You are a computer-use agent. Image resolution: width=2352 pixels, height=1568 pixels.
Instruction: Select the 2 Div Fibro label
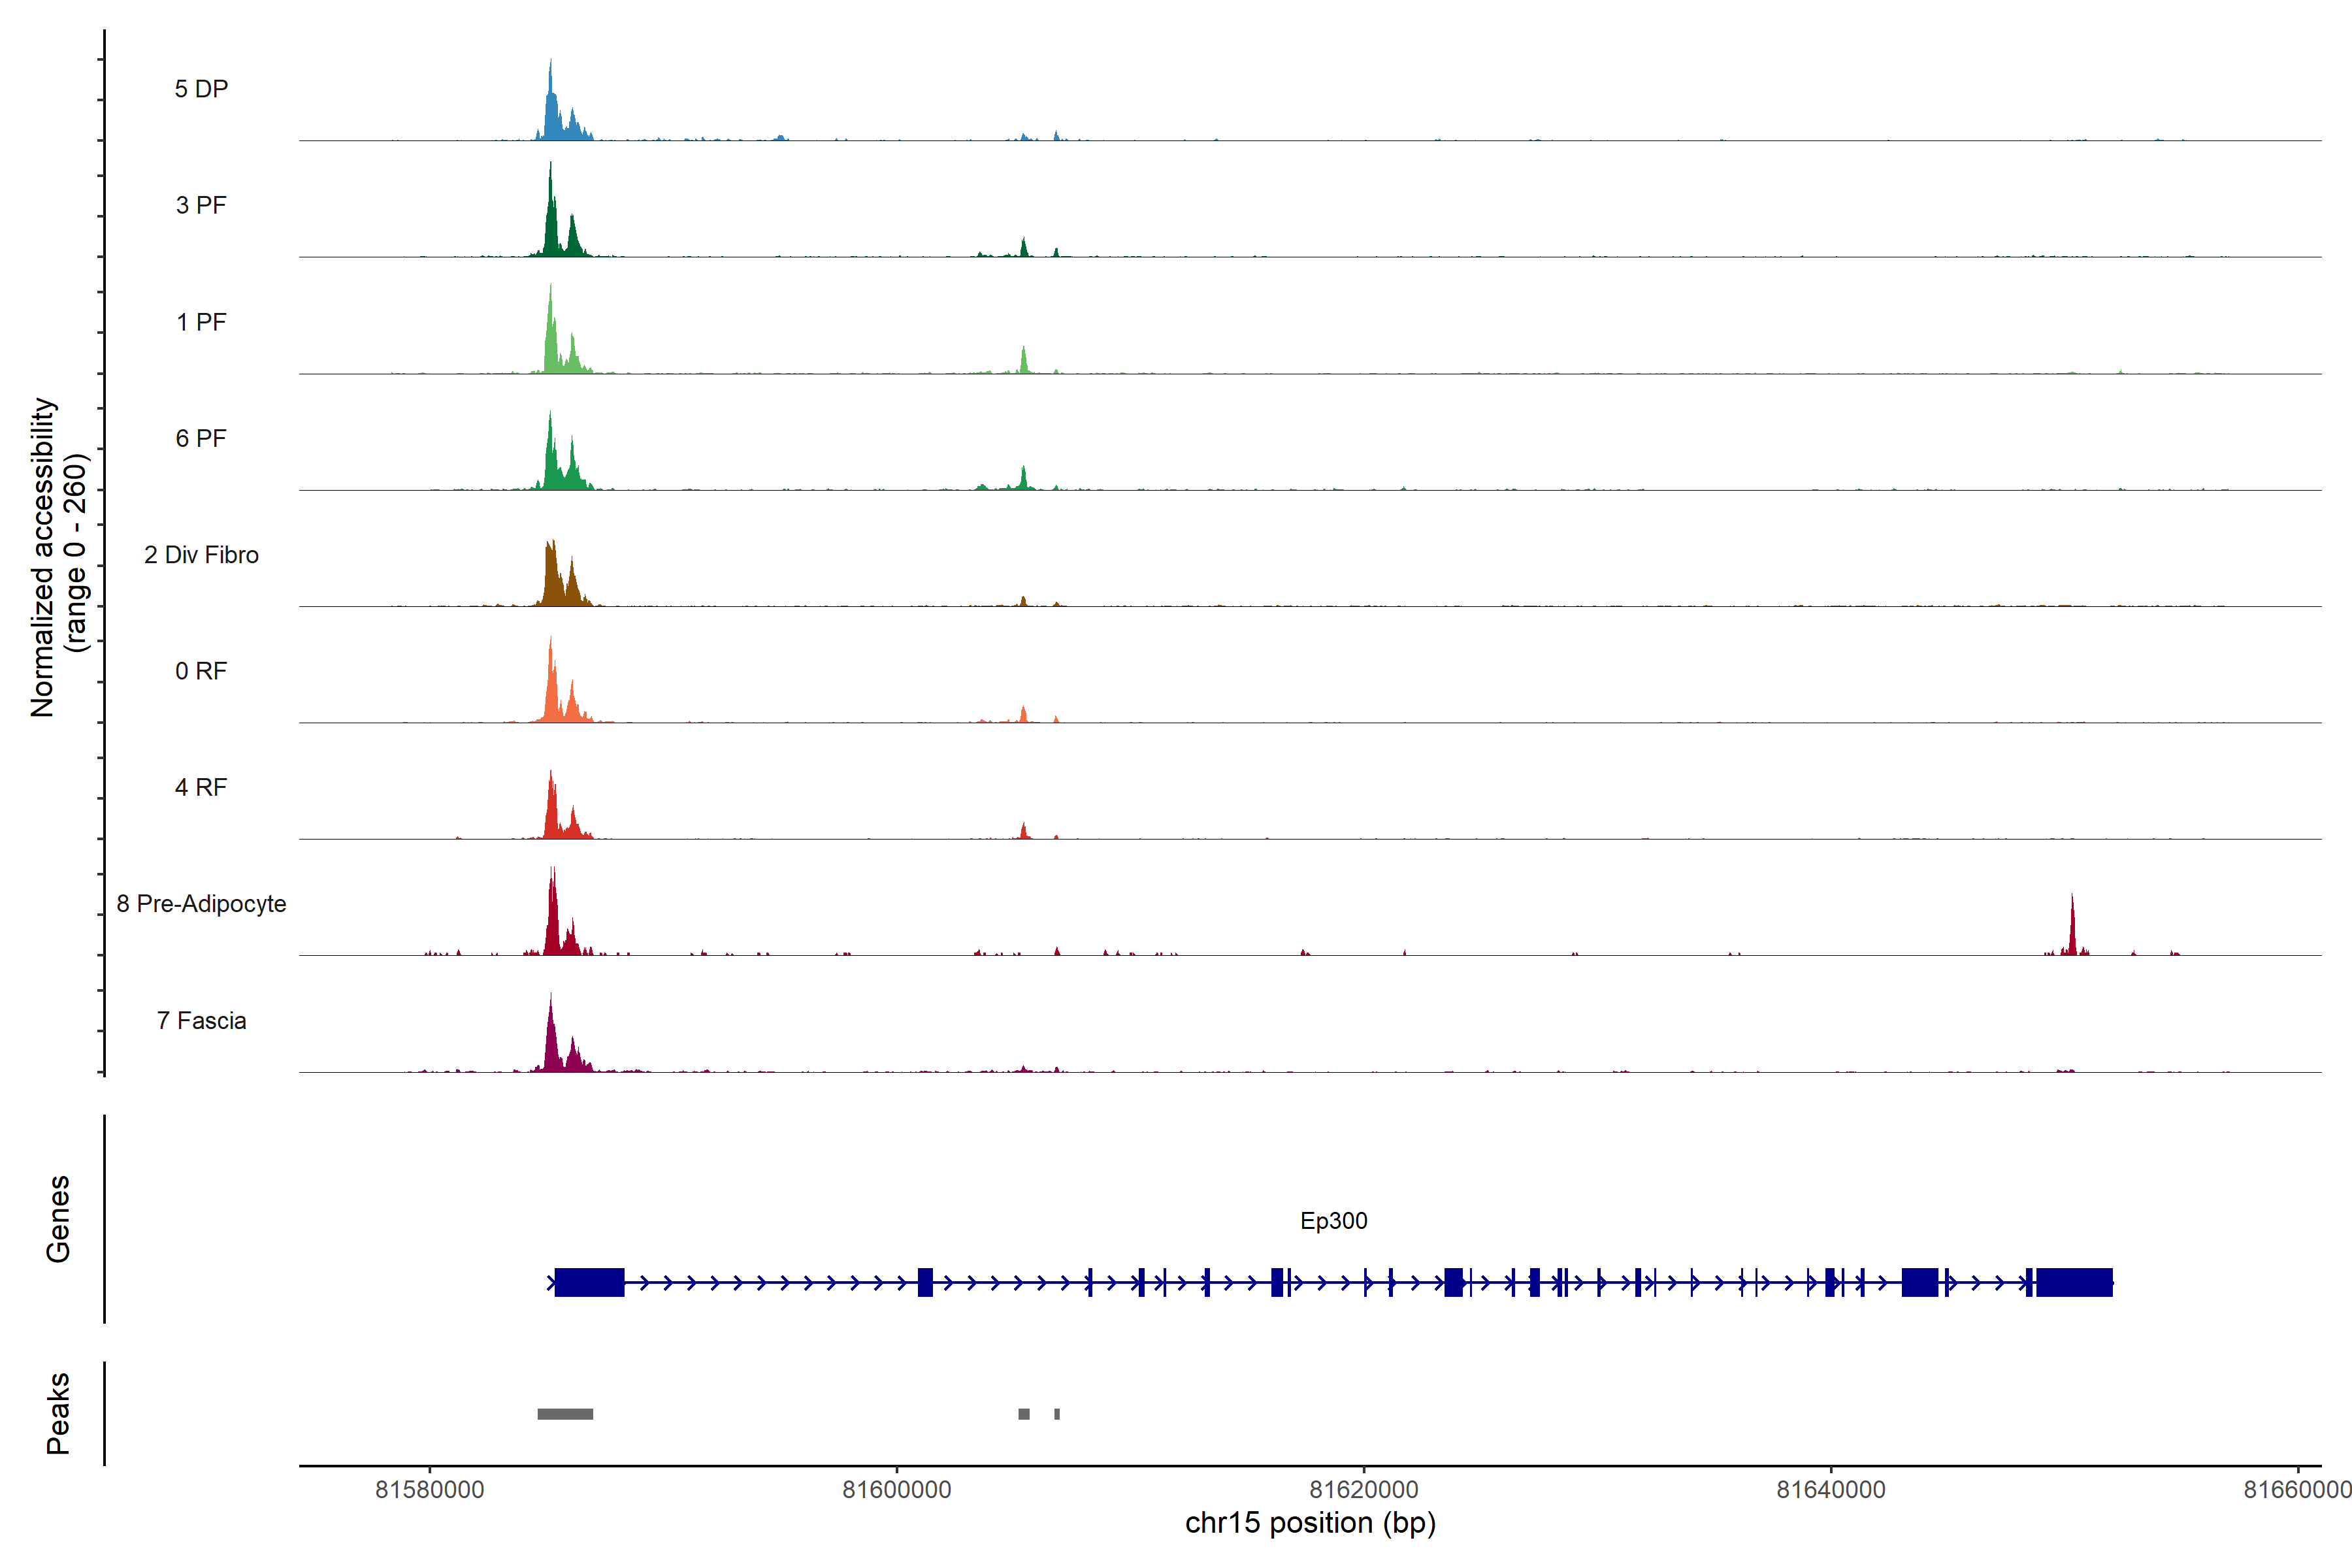coord(201,555)
